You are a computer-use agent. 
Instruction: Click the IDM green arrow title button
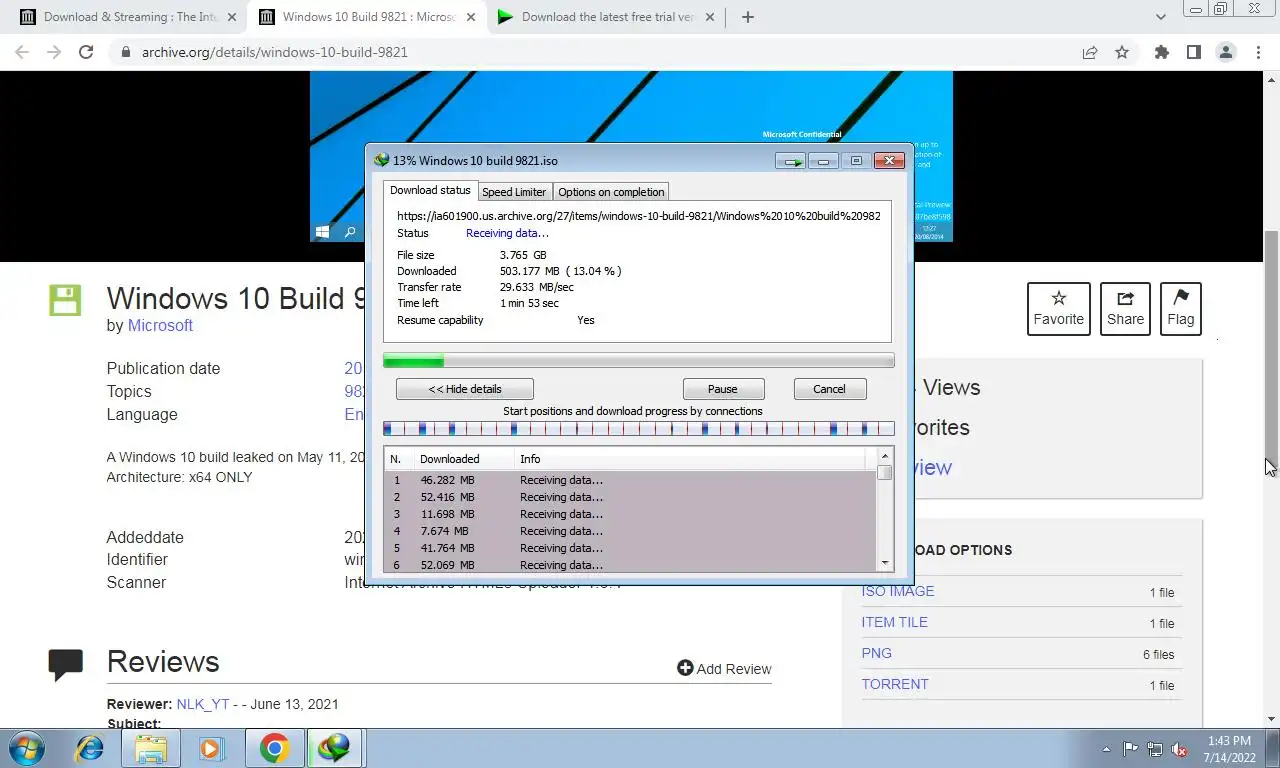[x=791, y=161]
